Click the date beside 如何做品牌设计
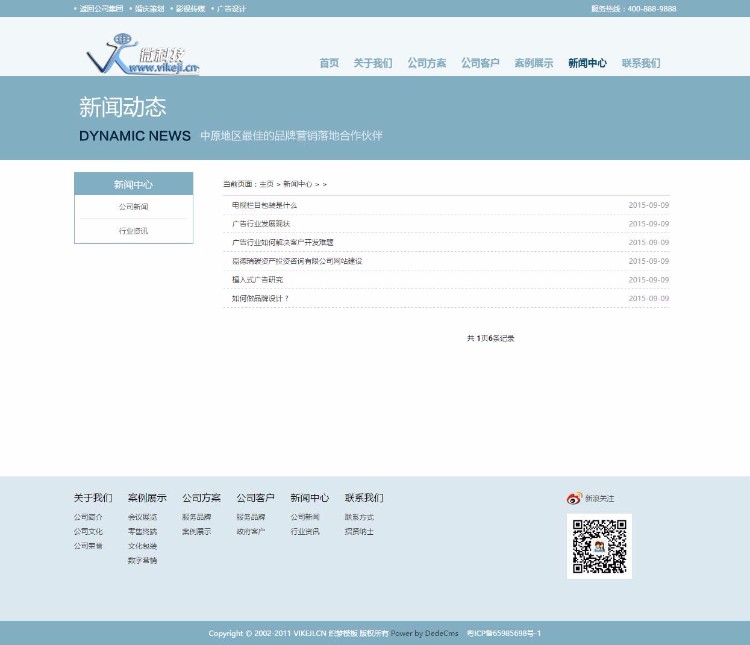750x645 pixels. click(x=649, y=299)
